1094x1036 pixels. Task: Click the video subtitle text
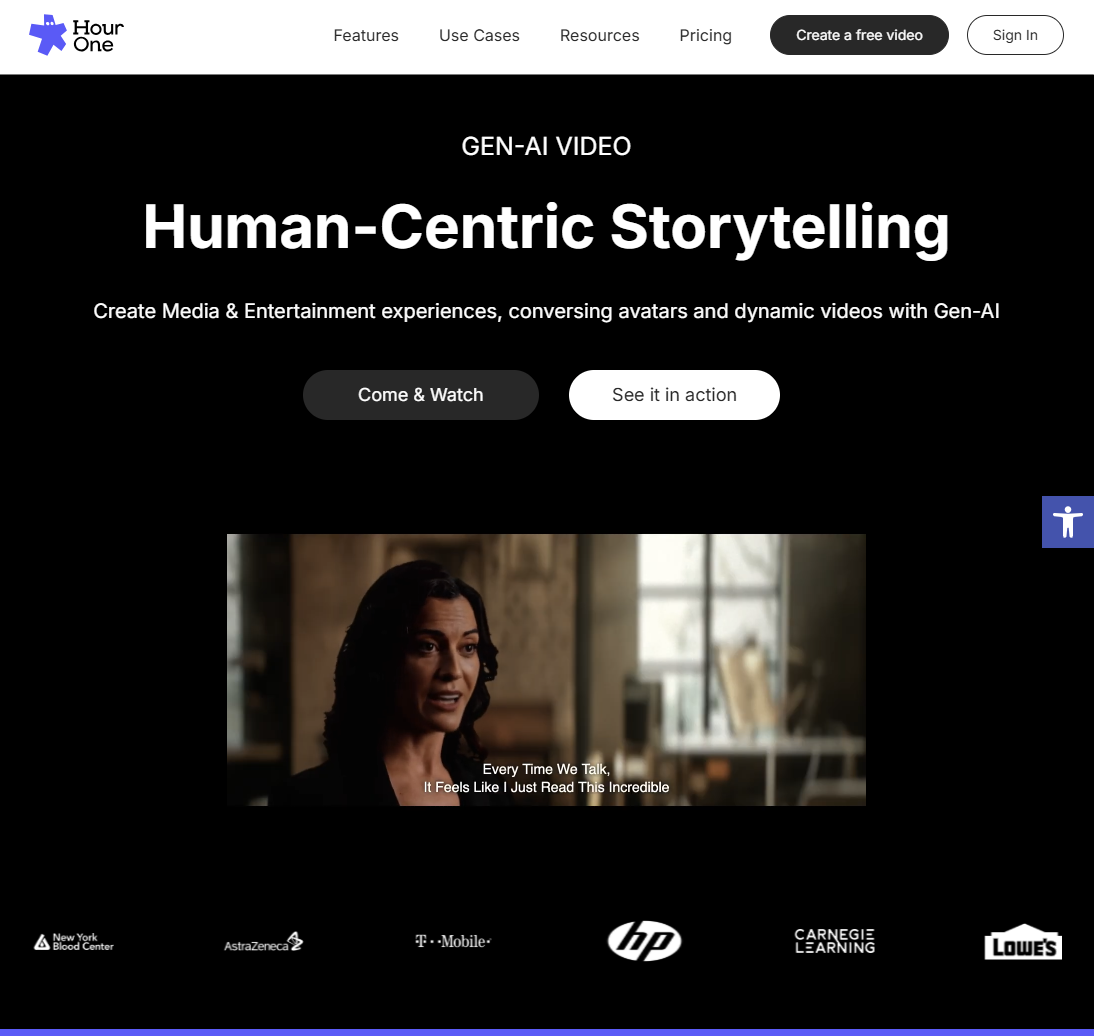546,778
